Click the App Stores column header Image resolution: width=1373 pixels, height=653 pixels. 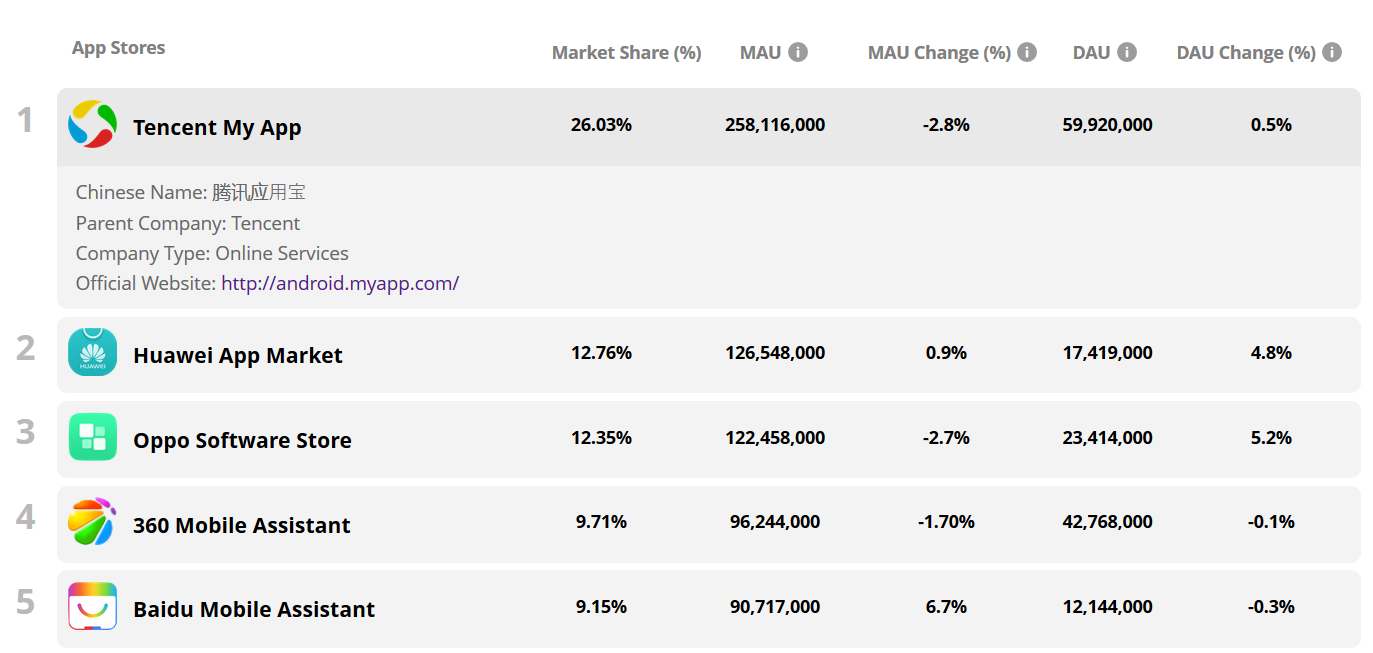tap(118, 48)
